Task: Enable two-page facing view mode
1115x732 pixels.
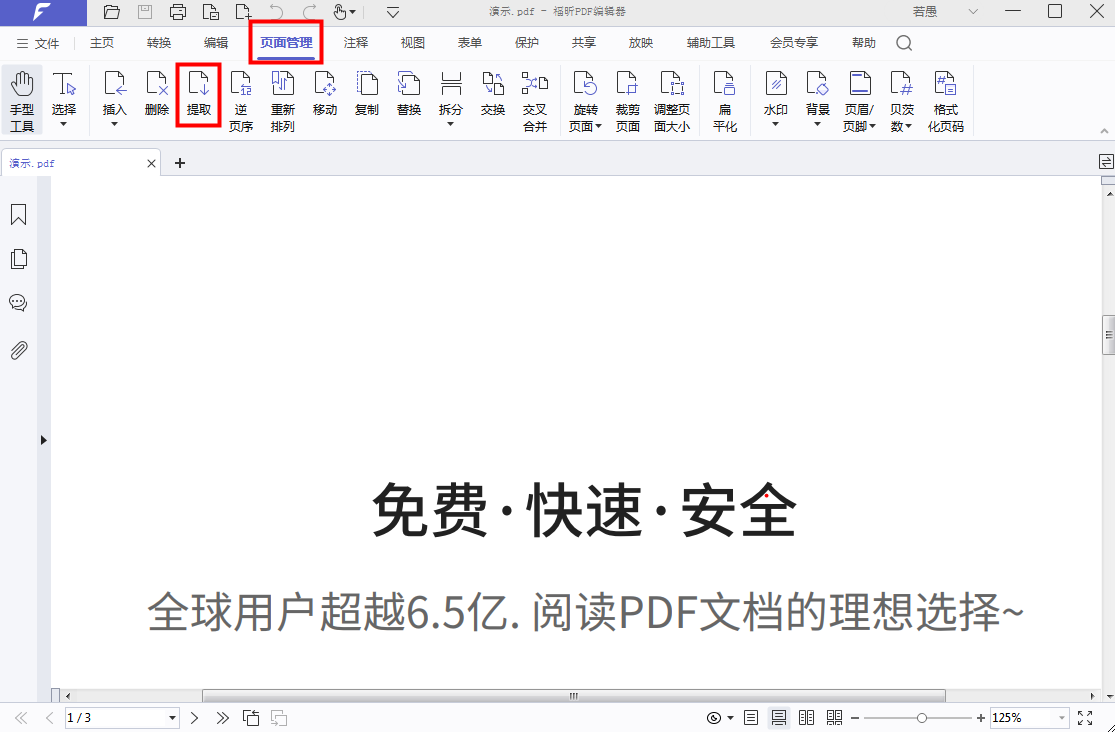Action: coord(806,718)
